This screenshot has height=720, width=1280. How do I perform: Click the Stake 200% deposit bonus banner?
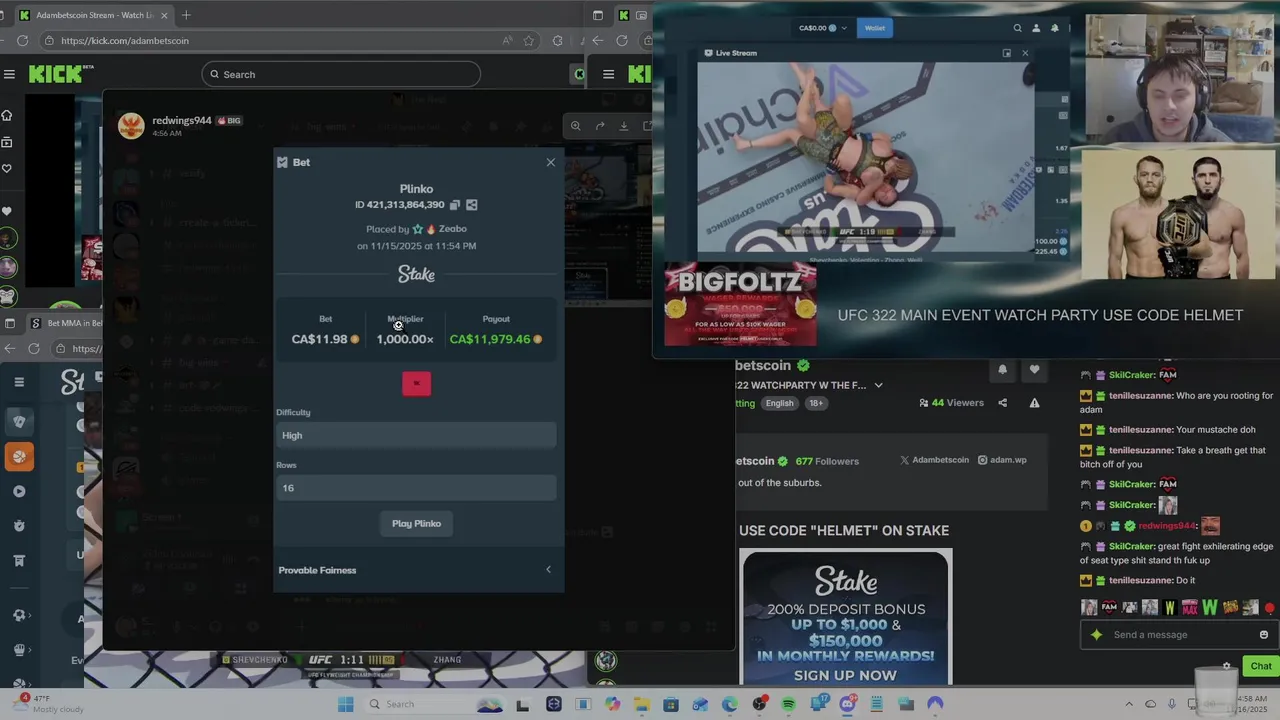pos(845,617)
